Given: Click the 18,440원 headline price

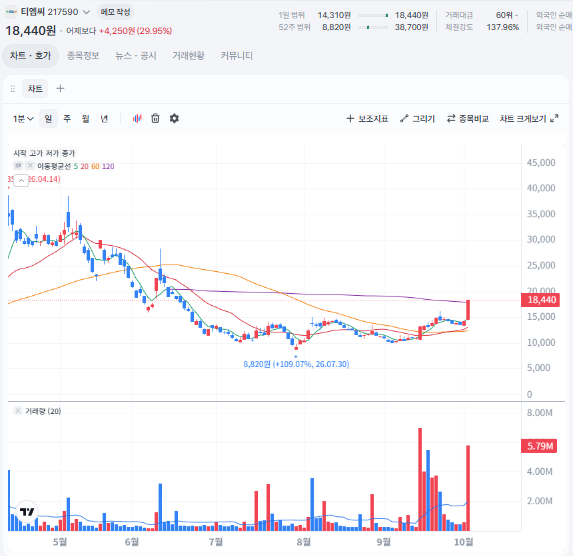Looking at the screenshot, I should pos(31,31).
